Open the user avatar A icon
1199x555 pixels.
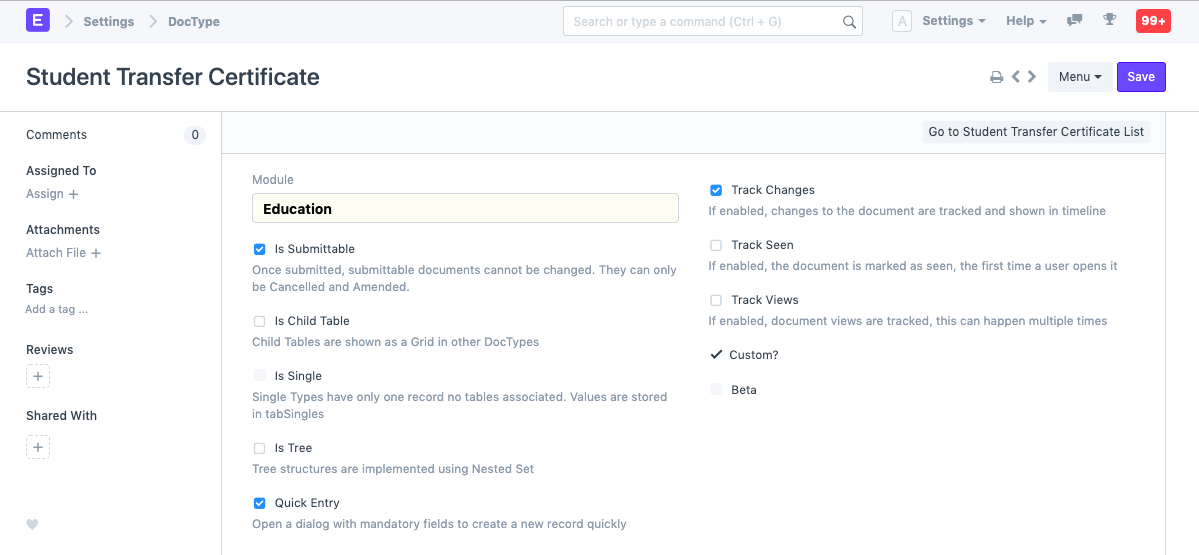coord(902,21)
